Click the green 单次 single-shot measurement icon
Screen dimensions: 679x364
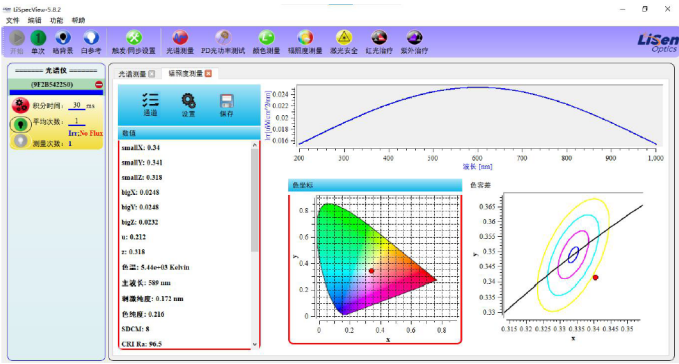[x=38, y=38]
